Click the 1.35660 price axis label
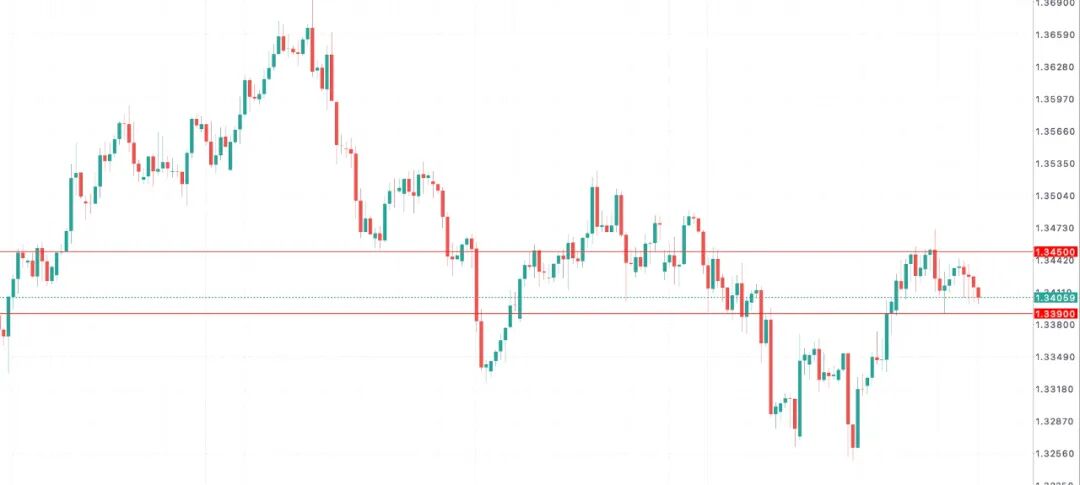The height and width of the screenshot is (485, 1080). 1055,131
